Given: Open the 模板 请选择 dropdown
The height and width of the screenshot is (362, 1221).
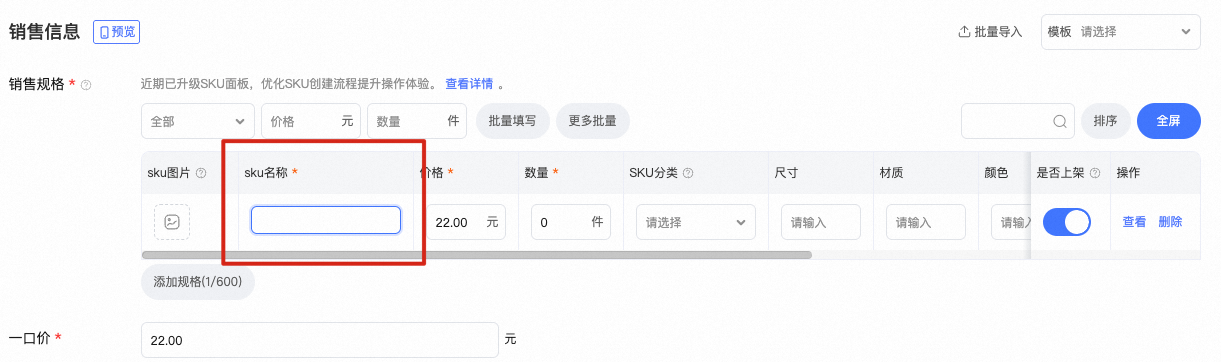Looking at the screenshot, I should point(1120,32).
